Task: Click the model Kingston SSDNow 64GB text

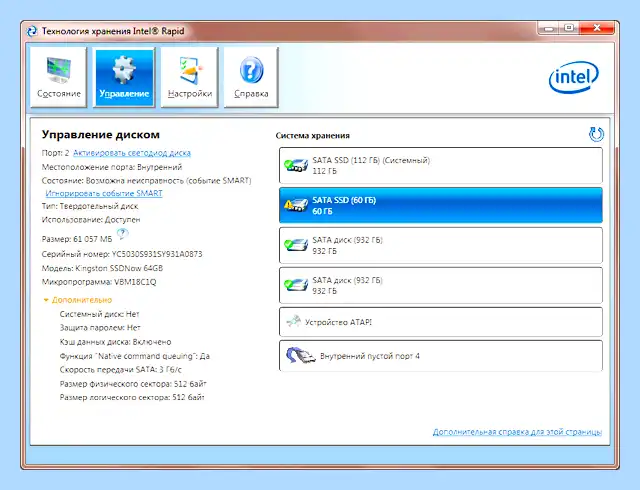Action: click(x=119, y=268)
